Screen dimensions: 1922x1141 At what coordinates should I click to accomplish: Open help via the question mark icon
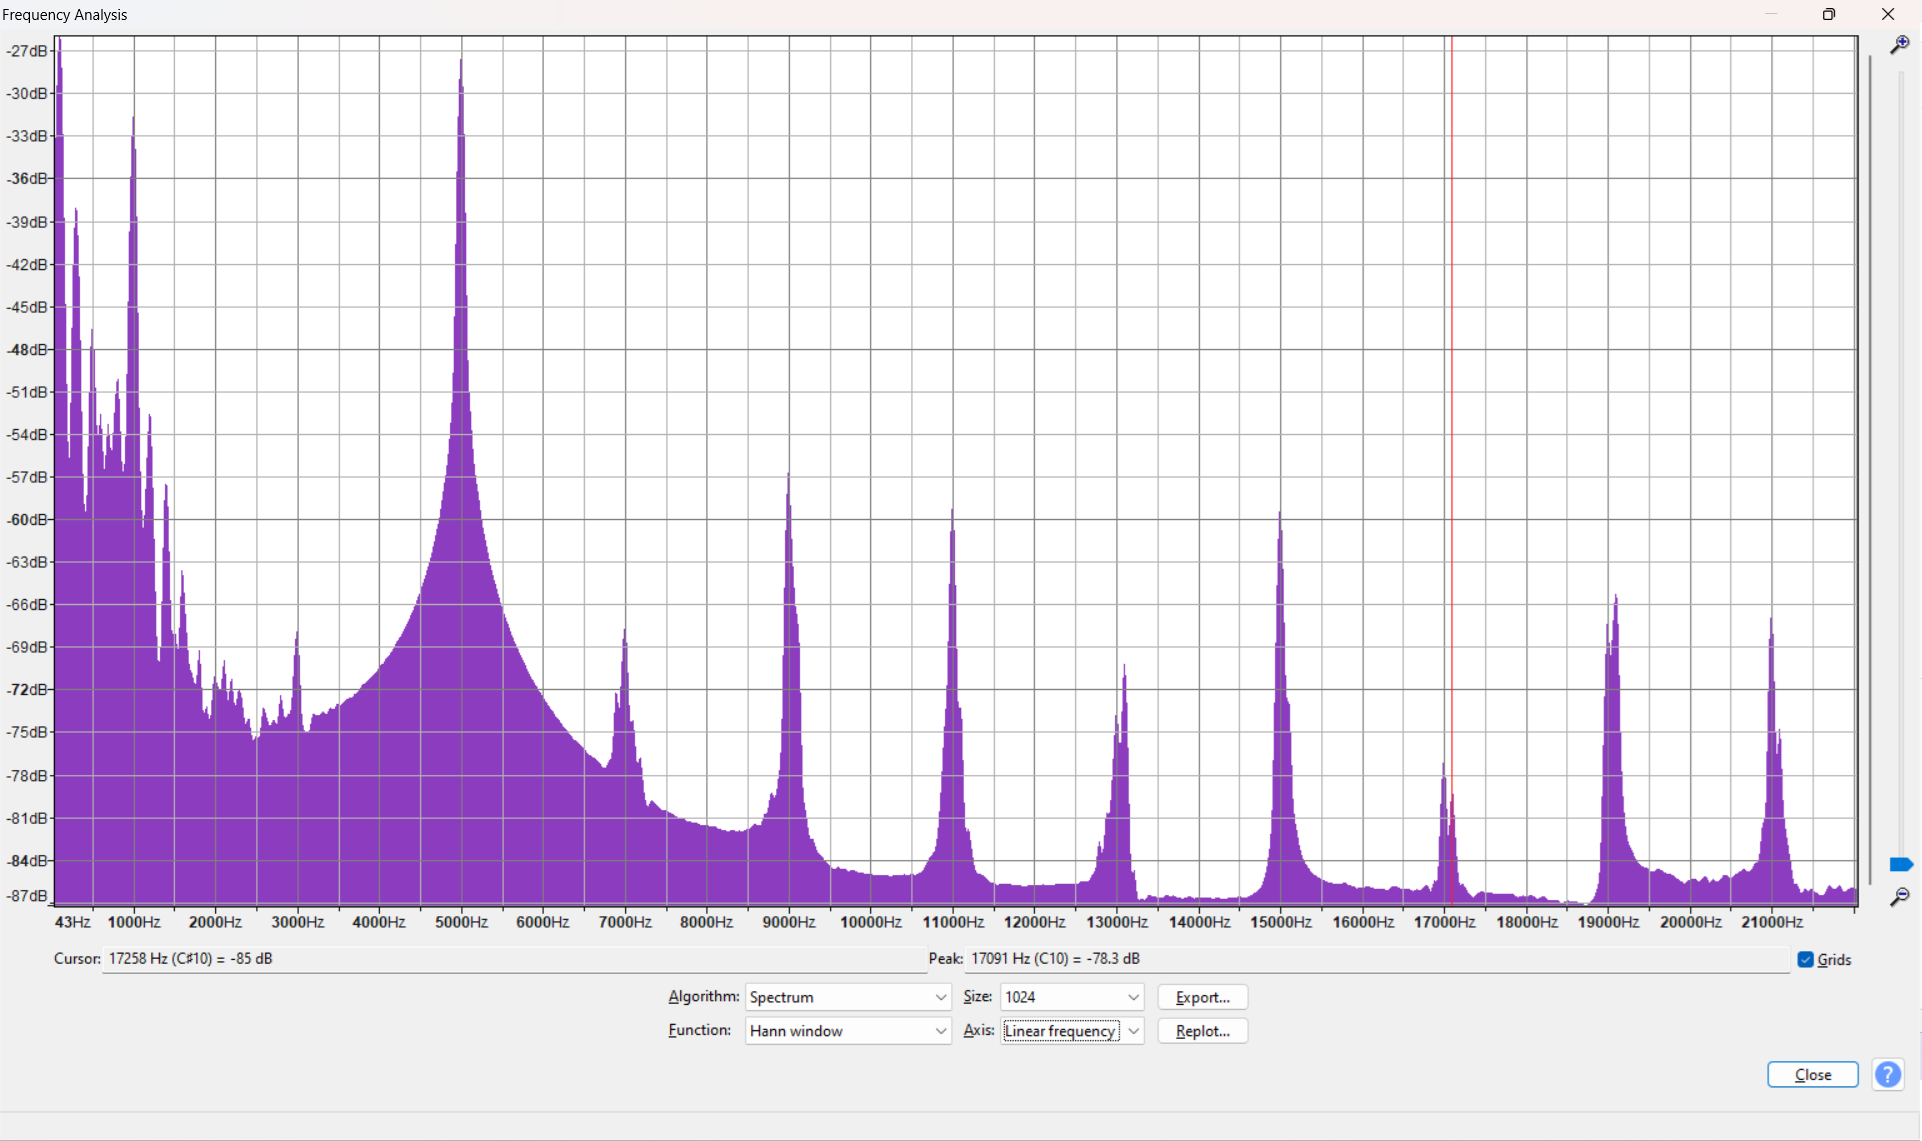pos(1888,1074)
